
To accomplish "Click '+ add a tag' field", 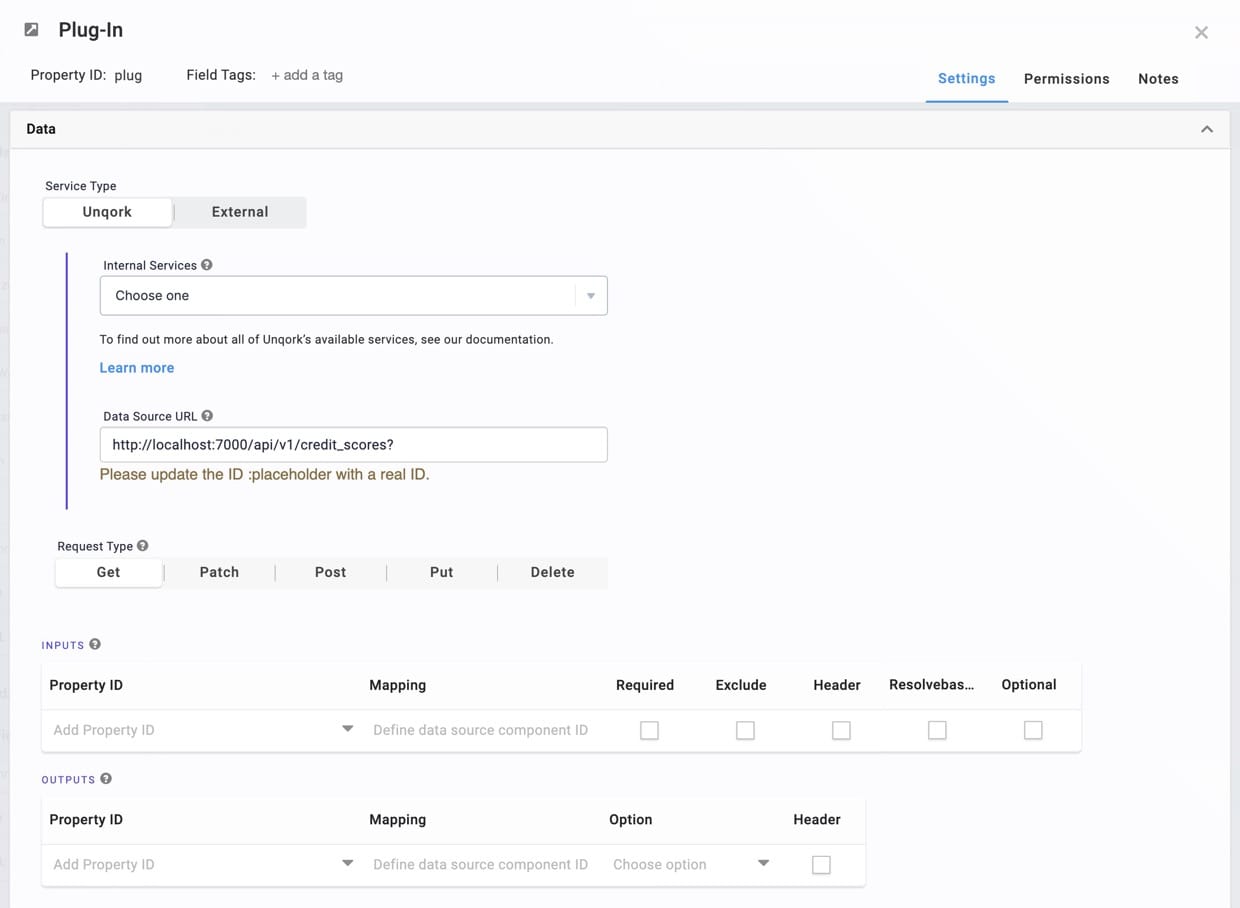I will click(307, 75).
